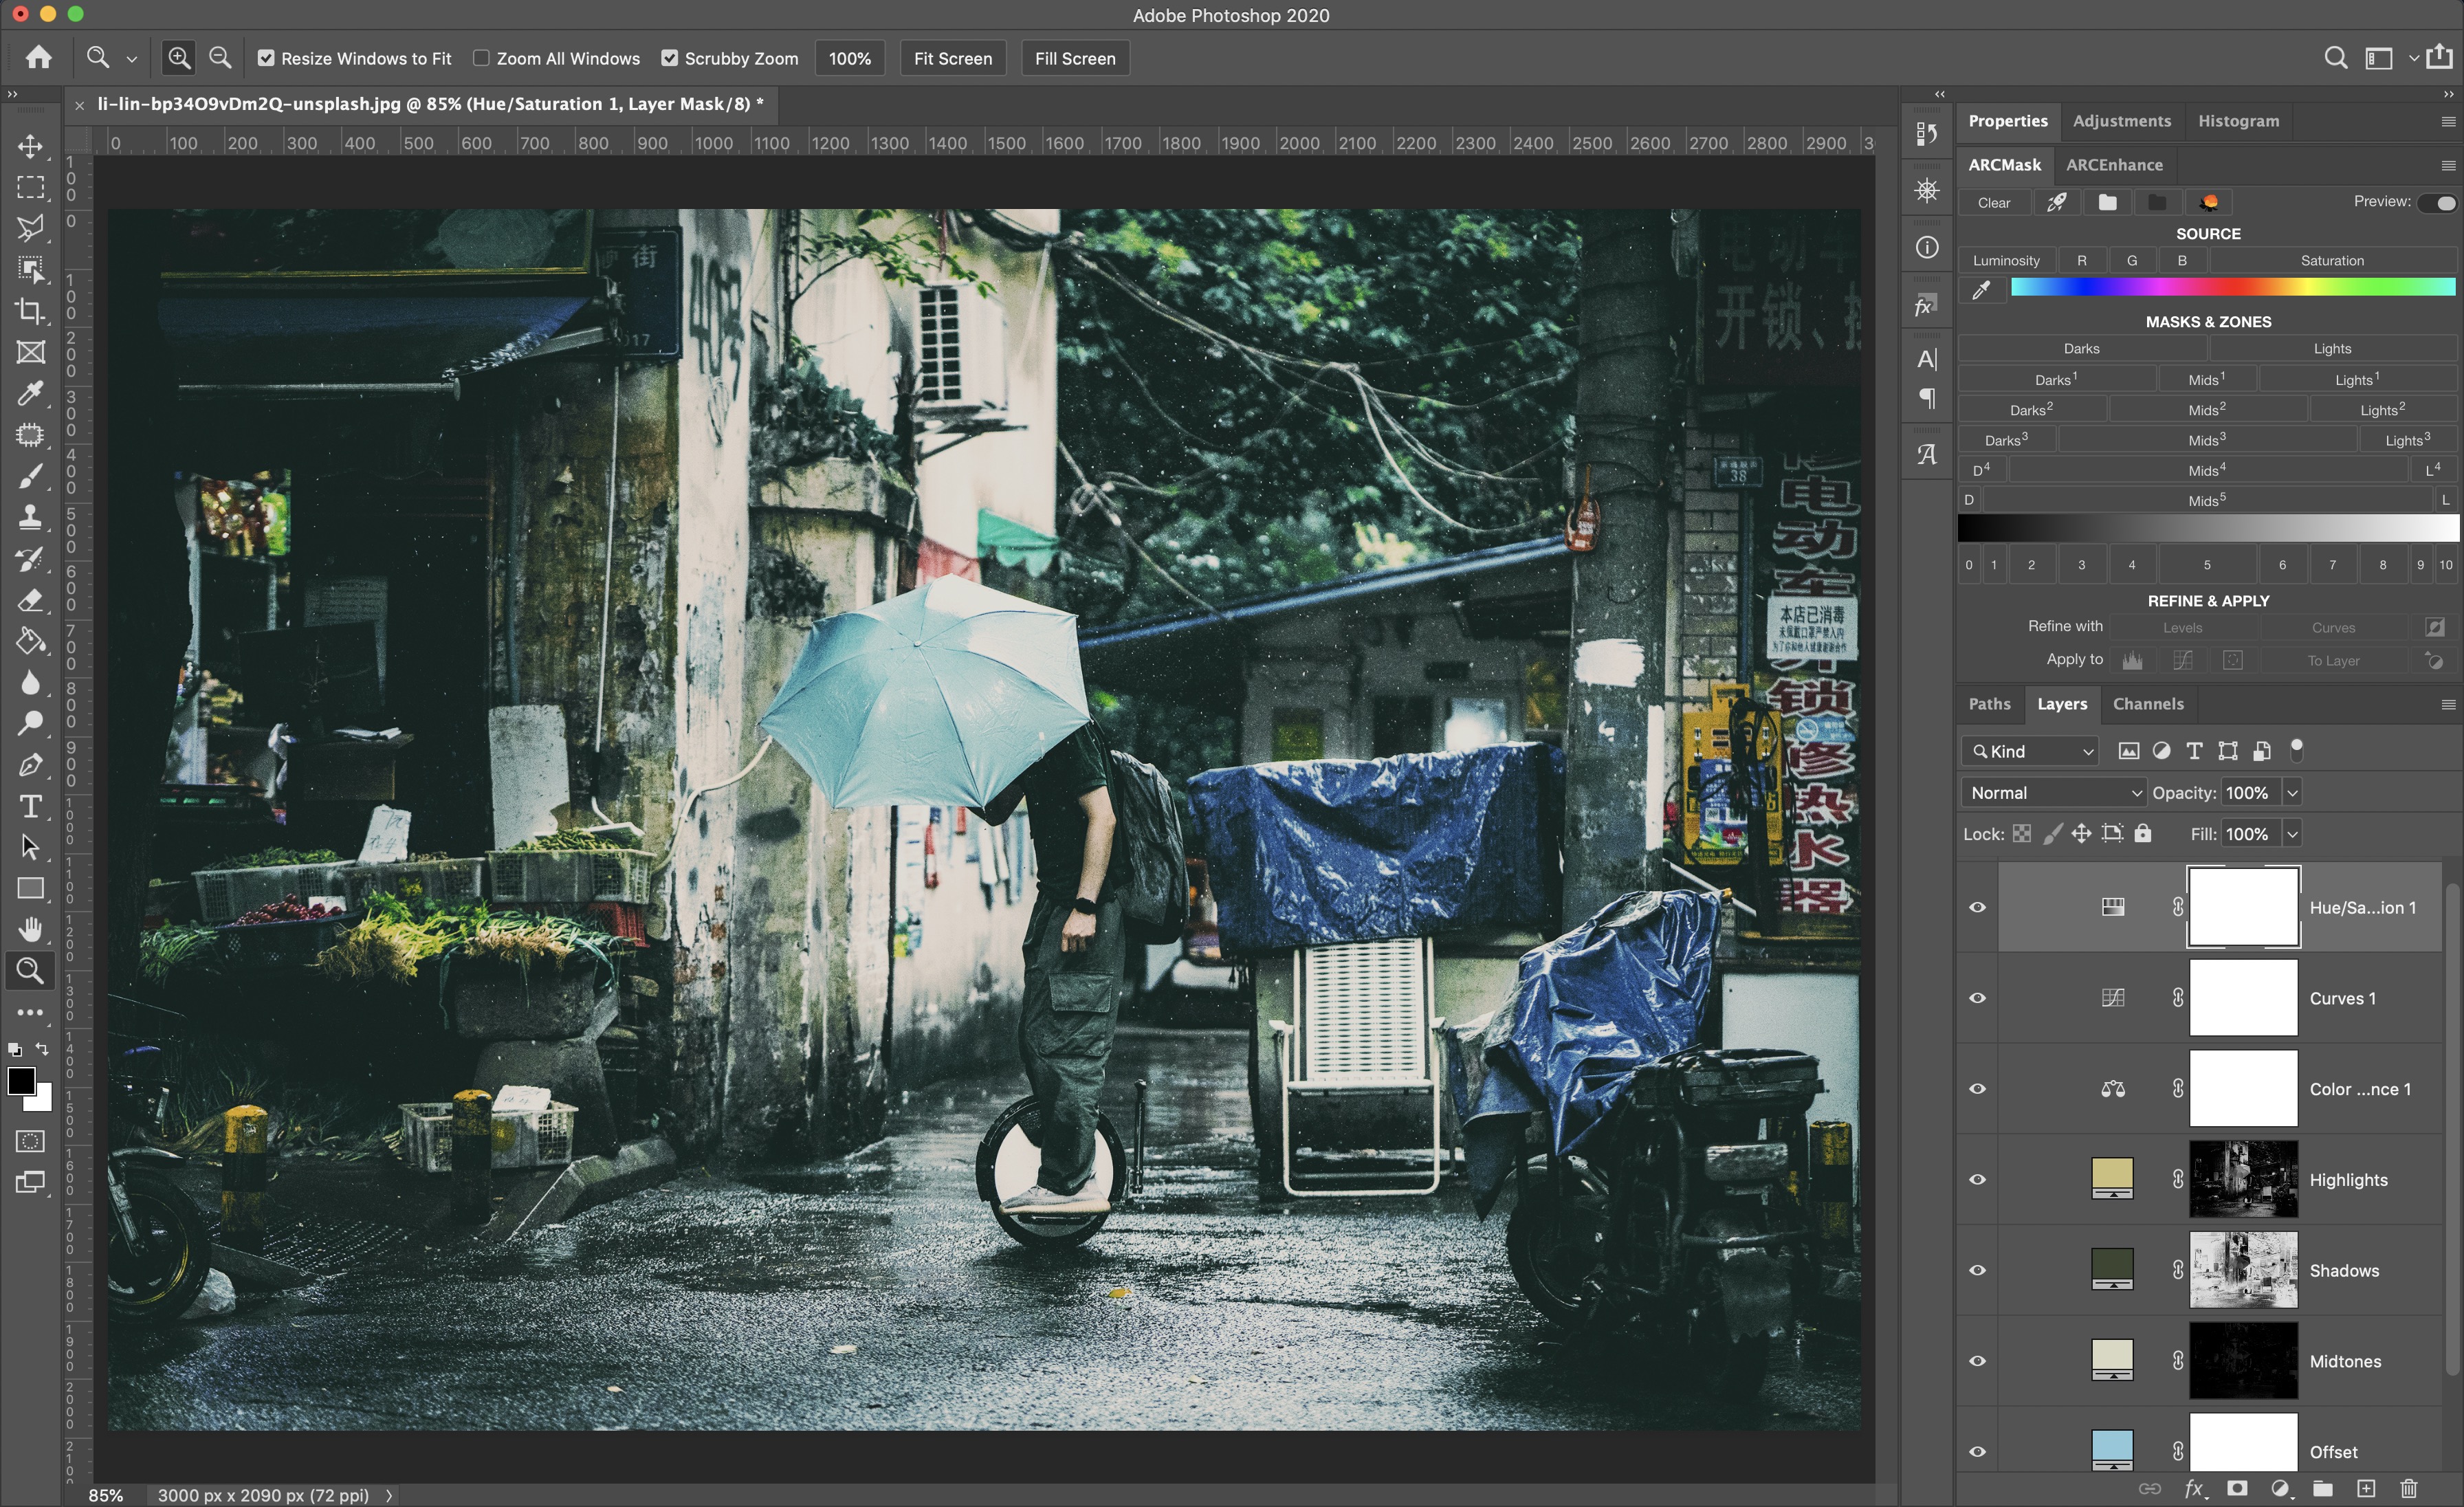Click the Fill Screen button
The image size is (2464, 1507).
[x=1075, y=58]
